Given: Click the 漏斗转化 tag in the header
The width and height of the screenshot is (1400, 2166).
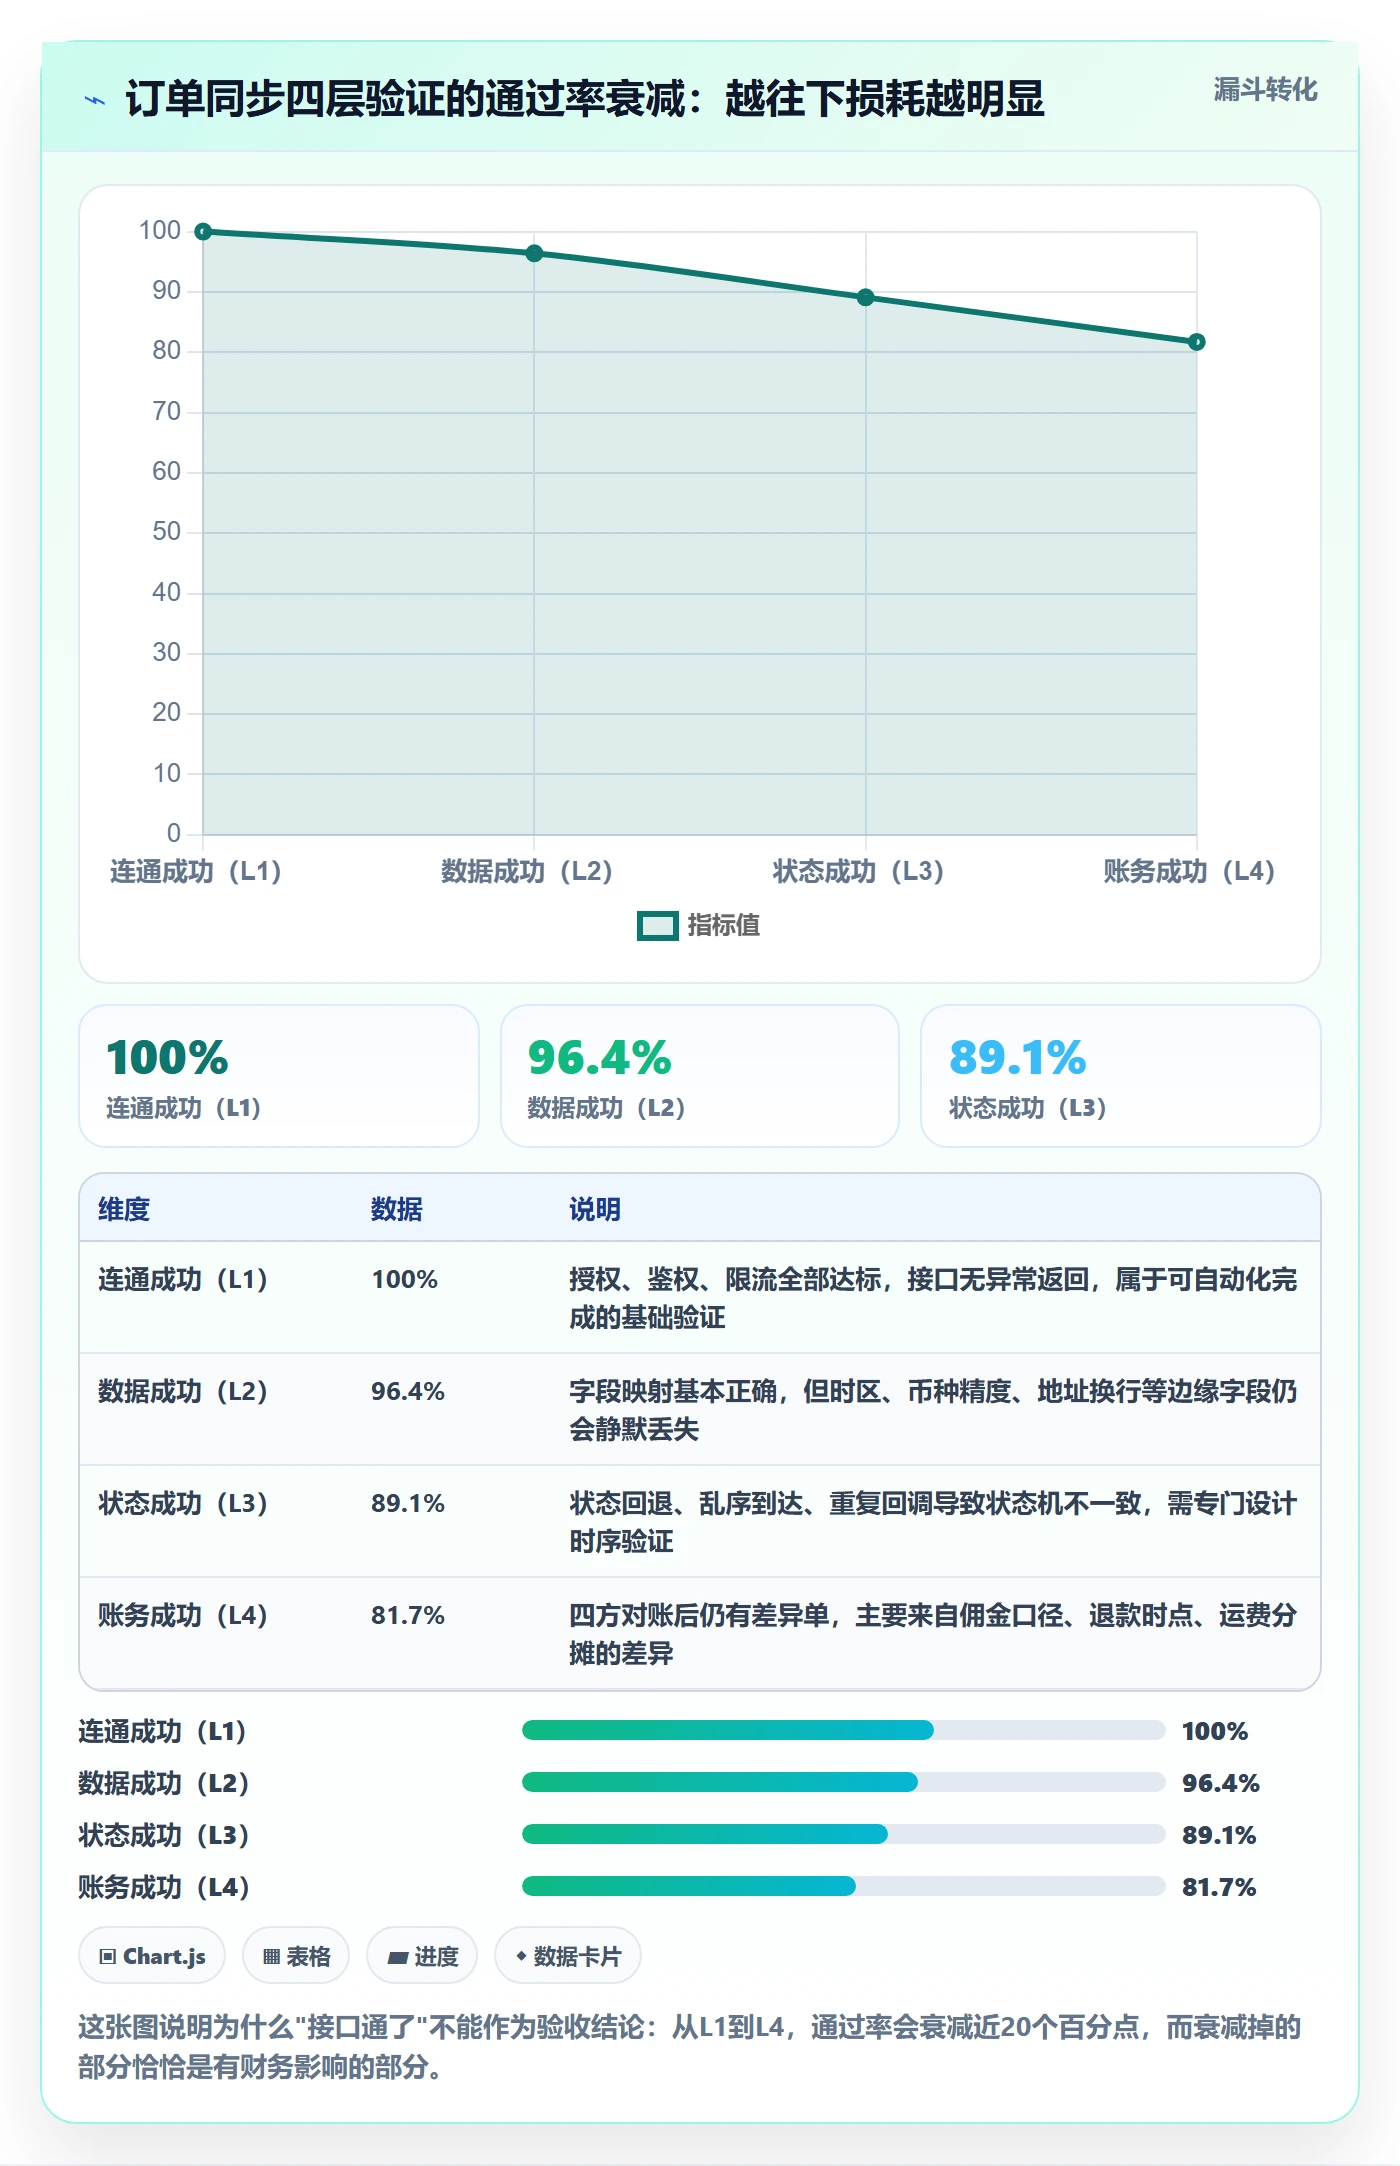Looking at the screenshot, I should click(1265, 90).
